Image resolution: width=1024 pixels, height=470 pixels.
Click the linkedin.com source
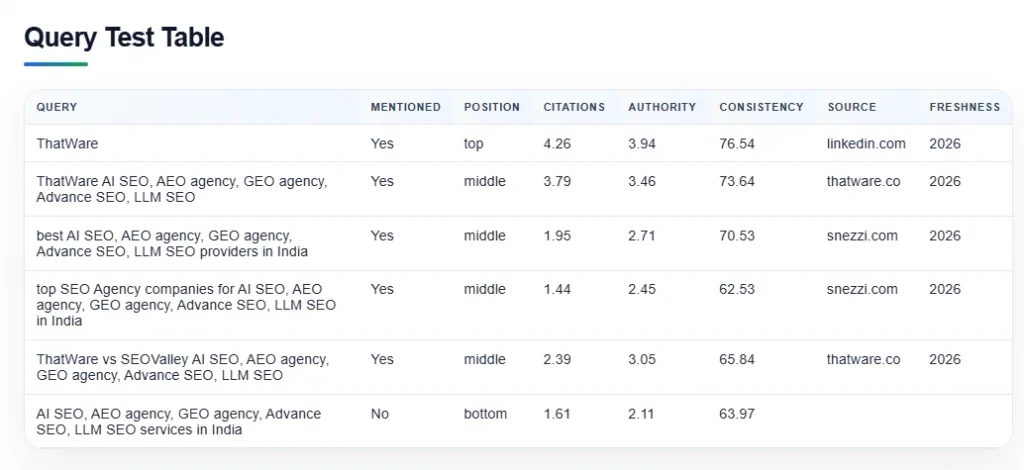point(867,144)
